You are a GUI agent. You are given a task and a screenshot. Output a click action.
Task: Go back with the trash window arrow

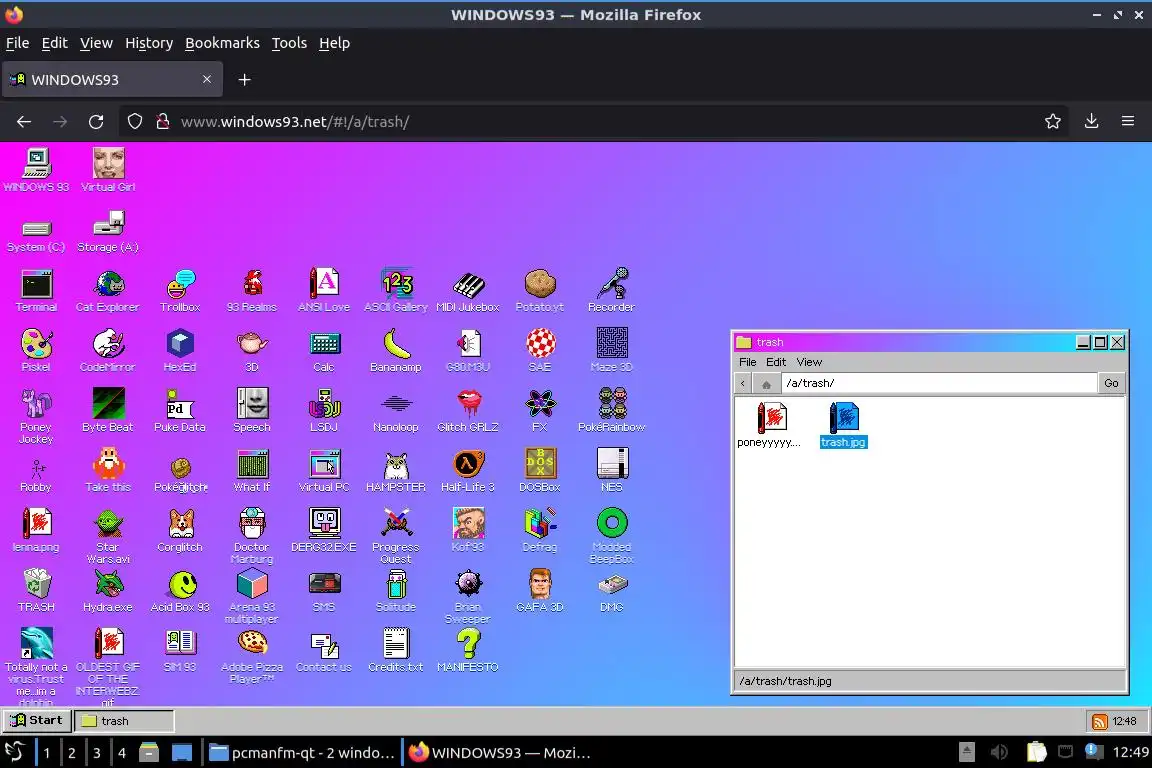(743, 384)
